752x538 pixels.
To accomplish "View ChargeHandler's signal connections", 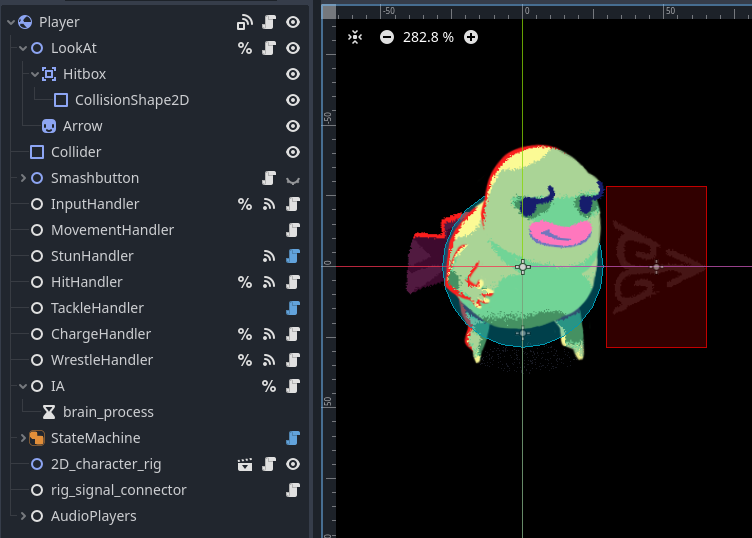I will (269, 334).
